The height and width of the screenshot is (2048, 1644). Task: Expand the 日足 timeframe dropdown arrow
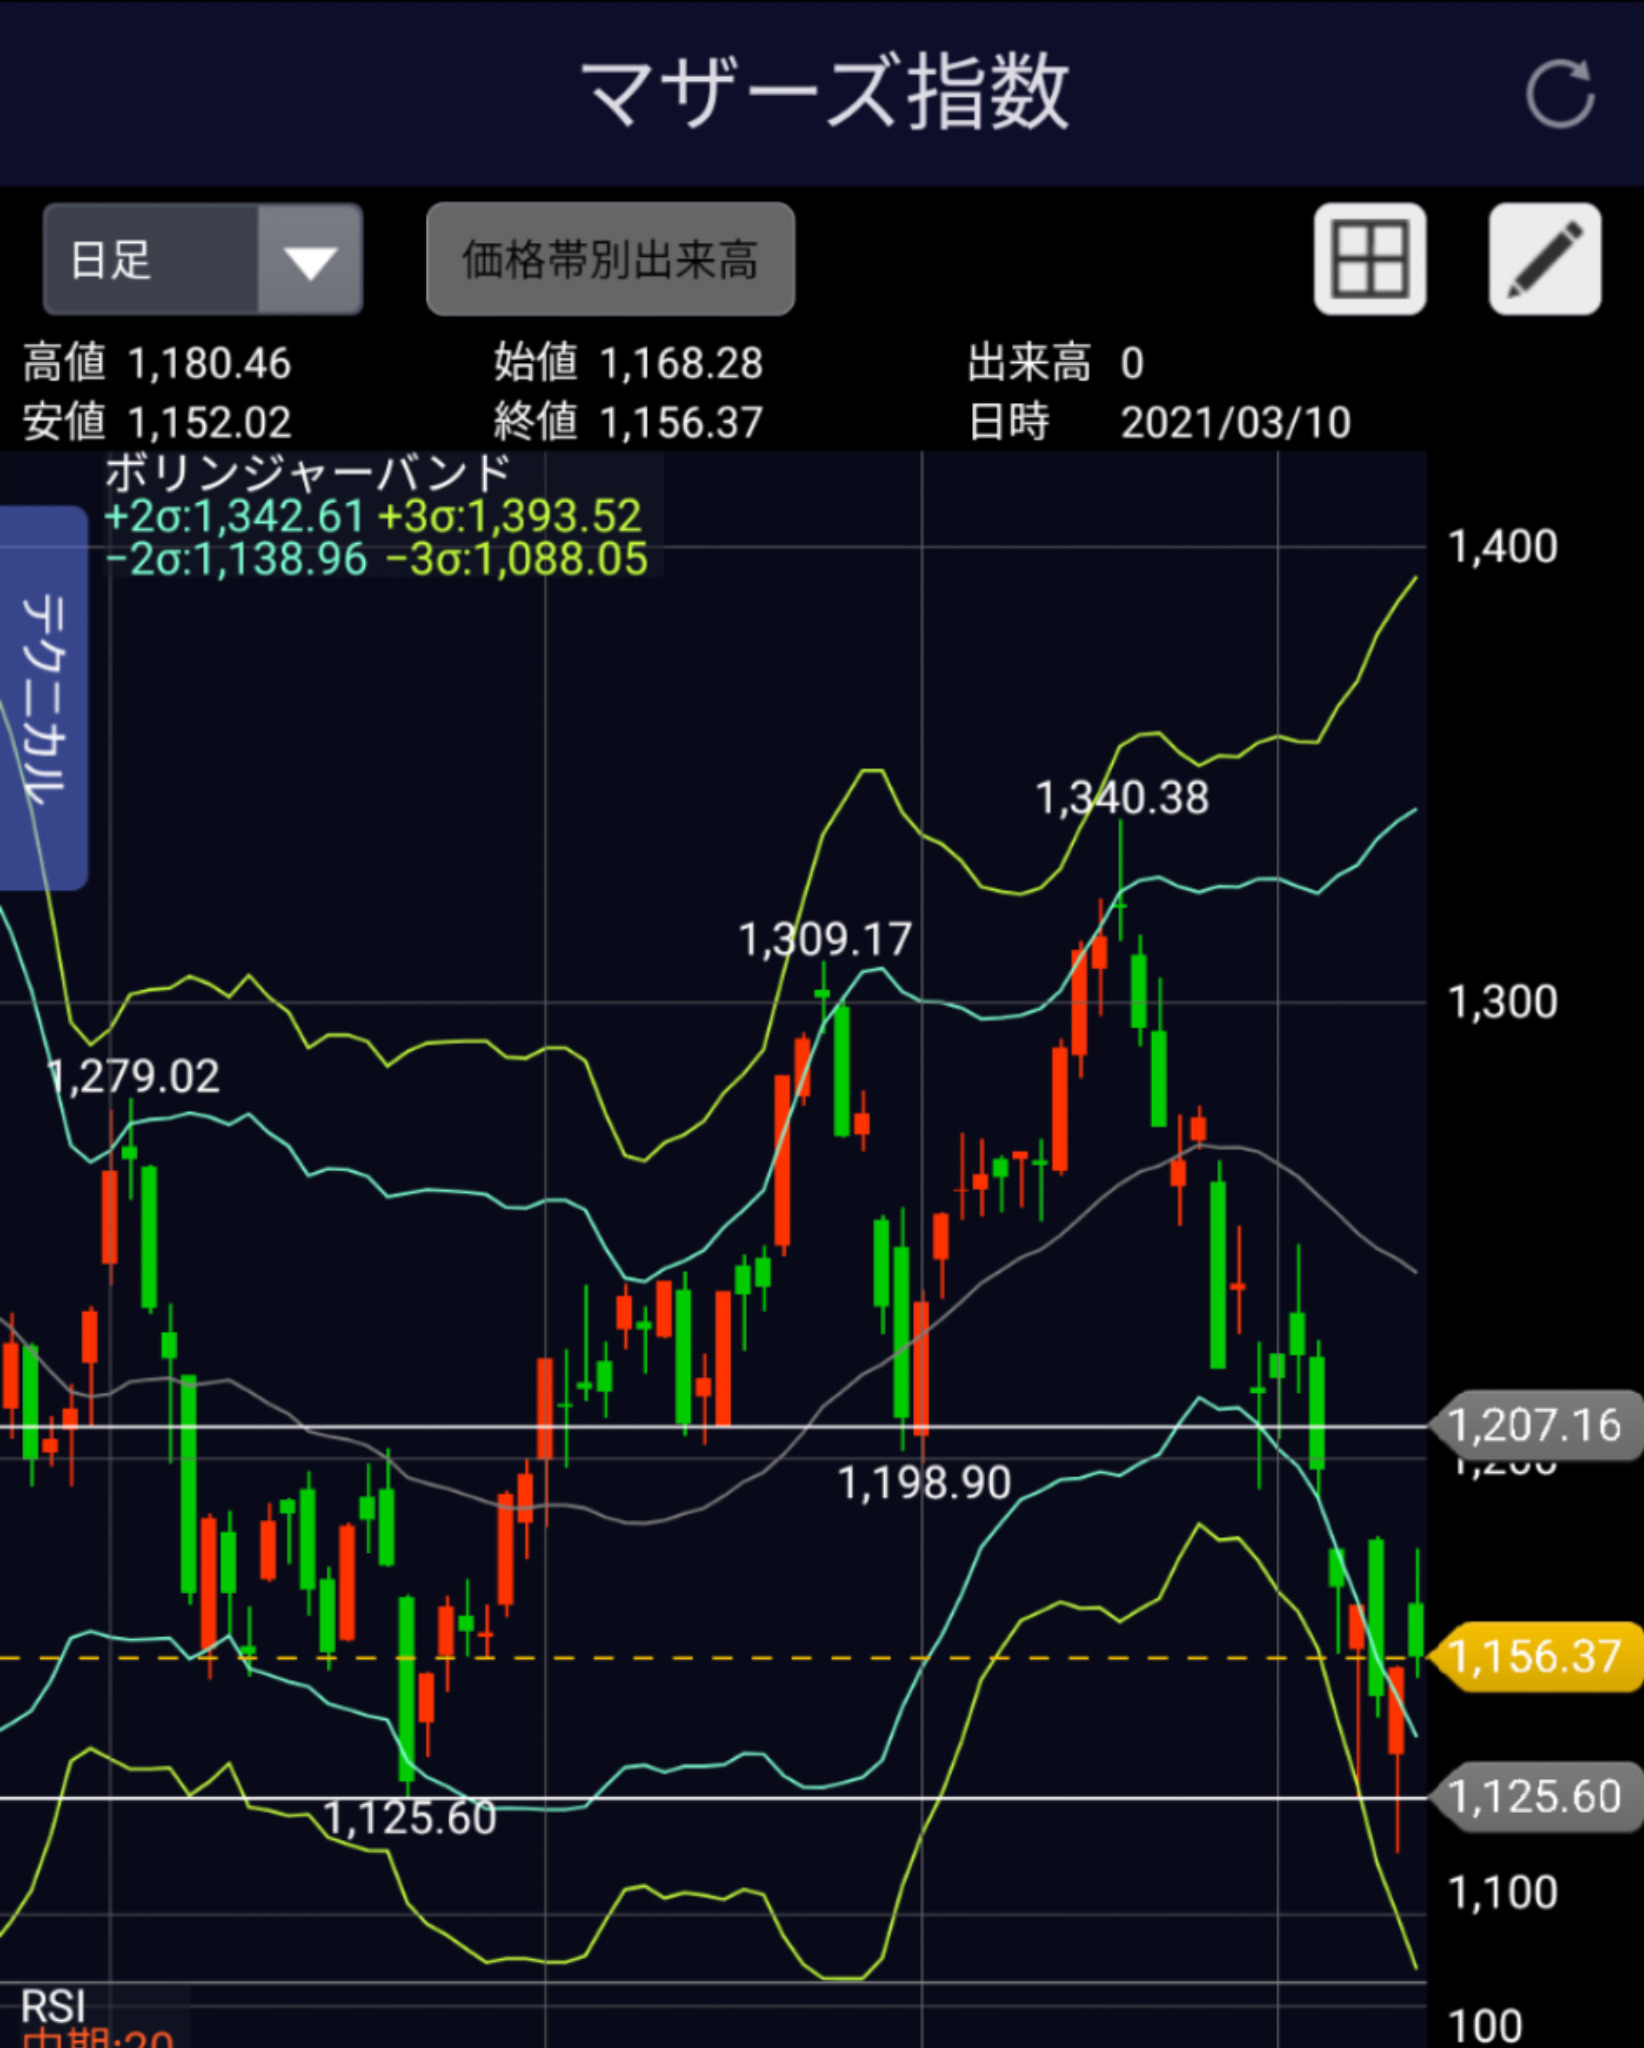pyautogui.click(x=310, y=260)
